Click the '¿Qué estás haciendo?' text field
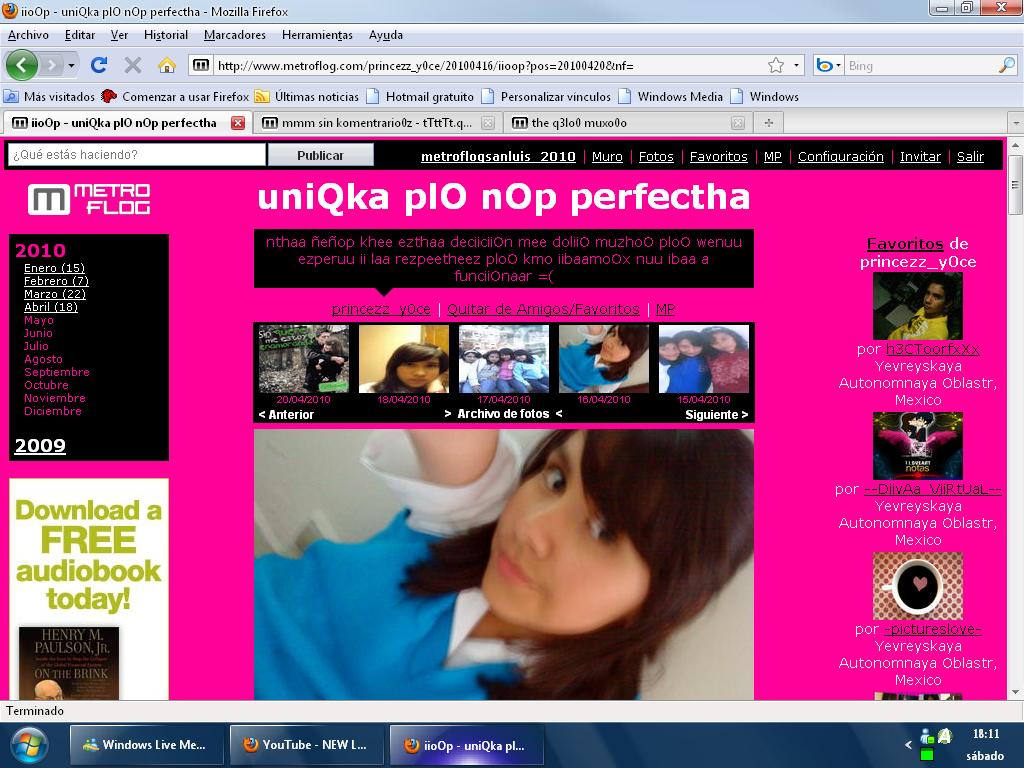Viewport: 1024px width, 768px height. click(137, 155)
